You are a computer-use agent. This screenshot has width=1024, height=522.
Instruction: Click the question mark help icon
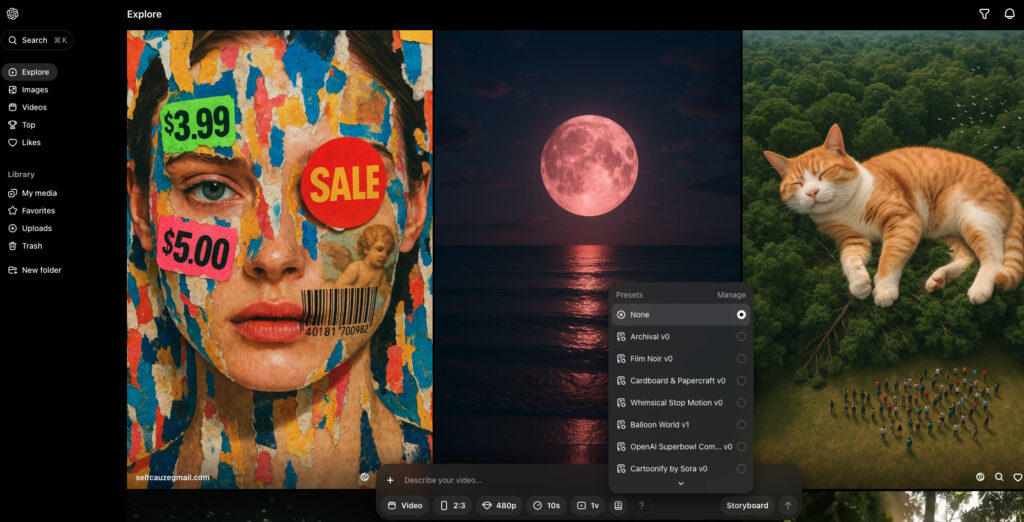(x=641, y=506)
